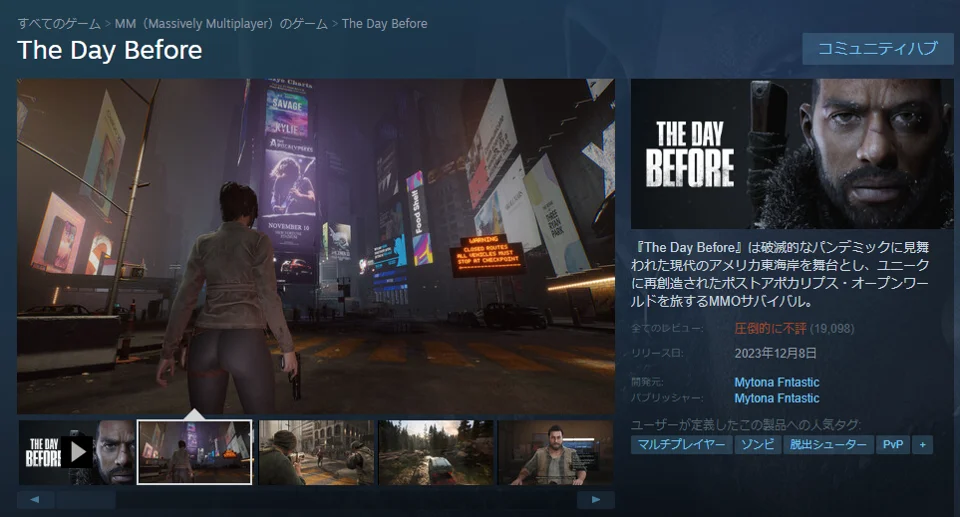Select the forest car screenshot thumbnail

(x=436, y=452)
